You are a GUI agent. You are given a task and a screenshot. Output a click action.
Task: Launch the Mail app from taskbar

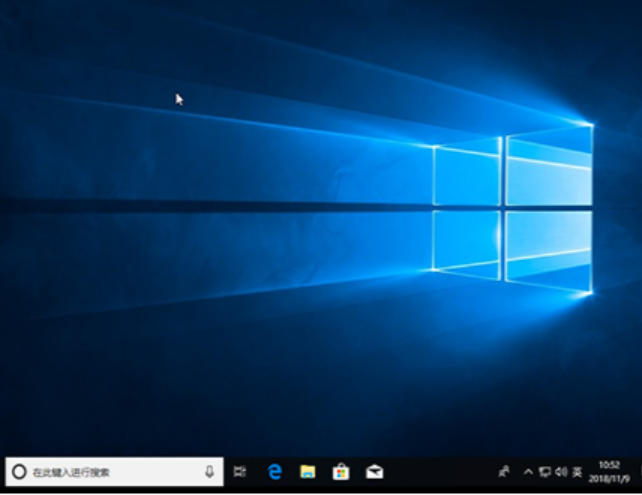(x=374, y=471)
